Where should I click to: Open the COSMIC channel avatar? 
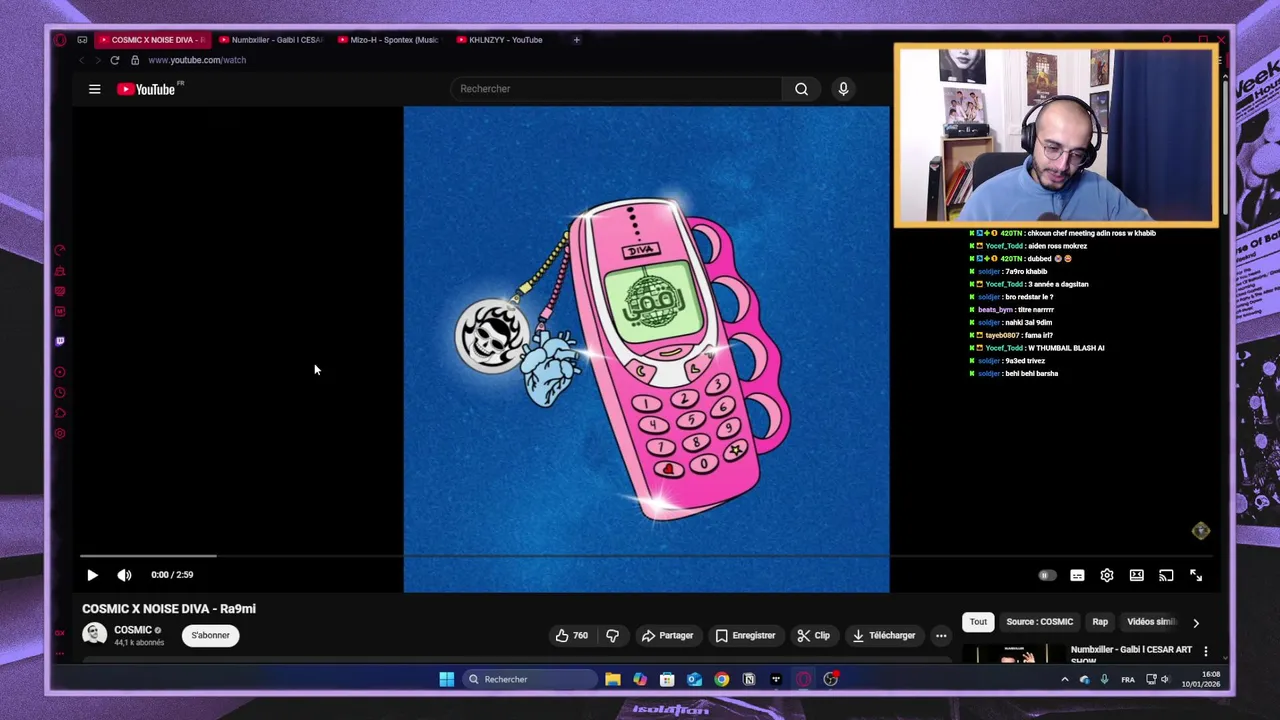95,634
